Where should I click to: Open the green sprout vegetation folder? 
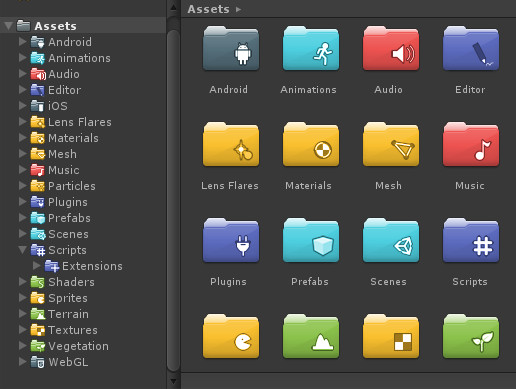471,337
